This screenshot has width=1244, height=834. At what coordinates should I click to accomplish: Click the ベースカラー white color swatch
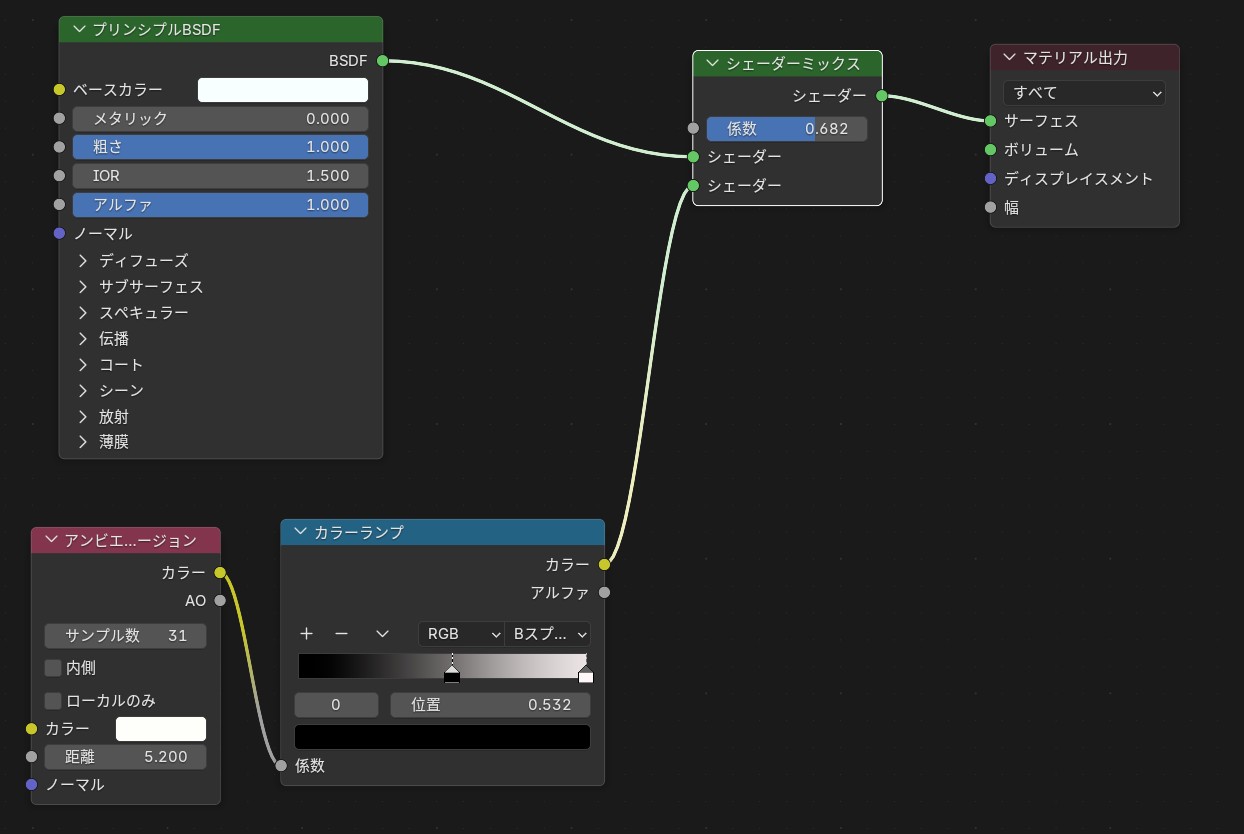pos(283,90)
